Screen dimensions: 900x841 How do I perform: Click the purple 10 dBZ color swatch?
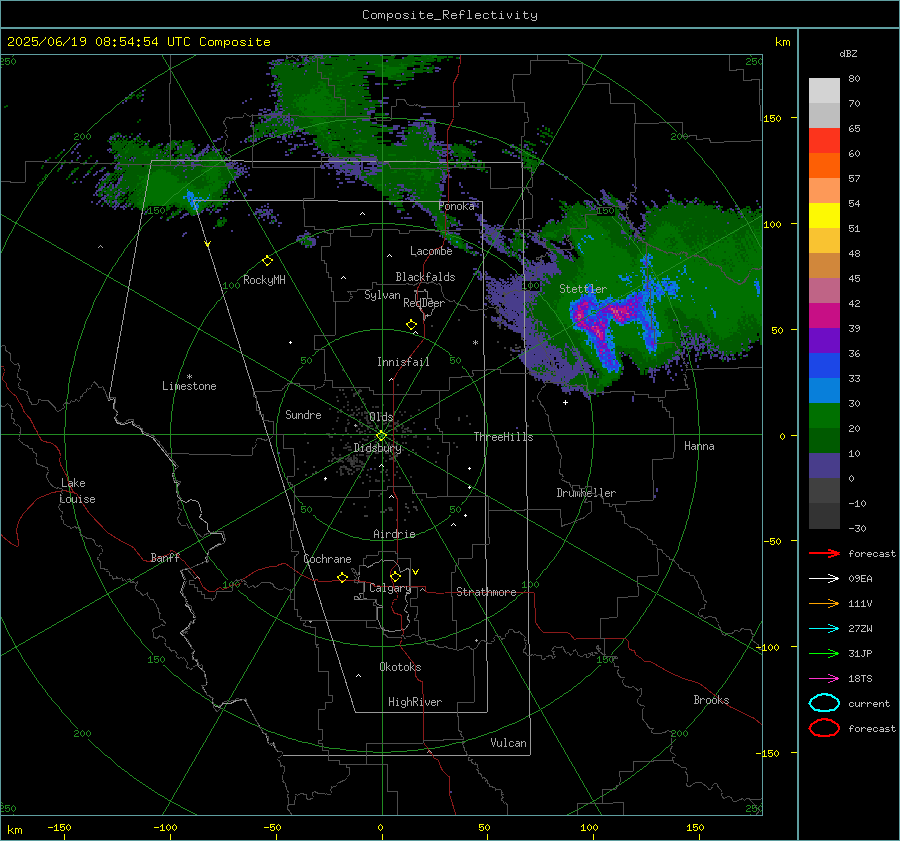pyautogui.click(x=824, y=465)
